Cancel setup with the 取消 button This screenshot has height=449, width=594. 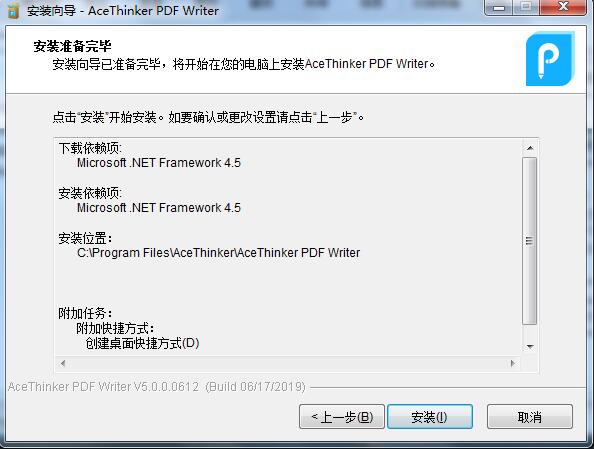click(530, 417)
